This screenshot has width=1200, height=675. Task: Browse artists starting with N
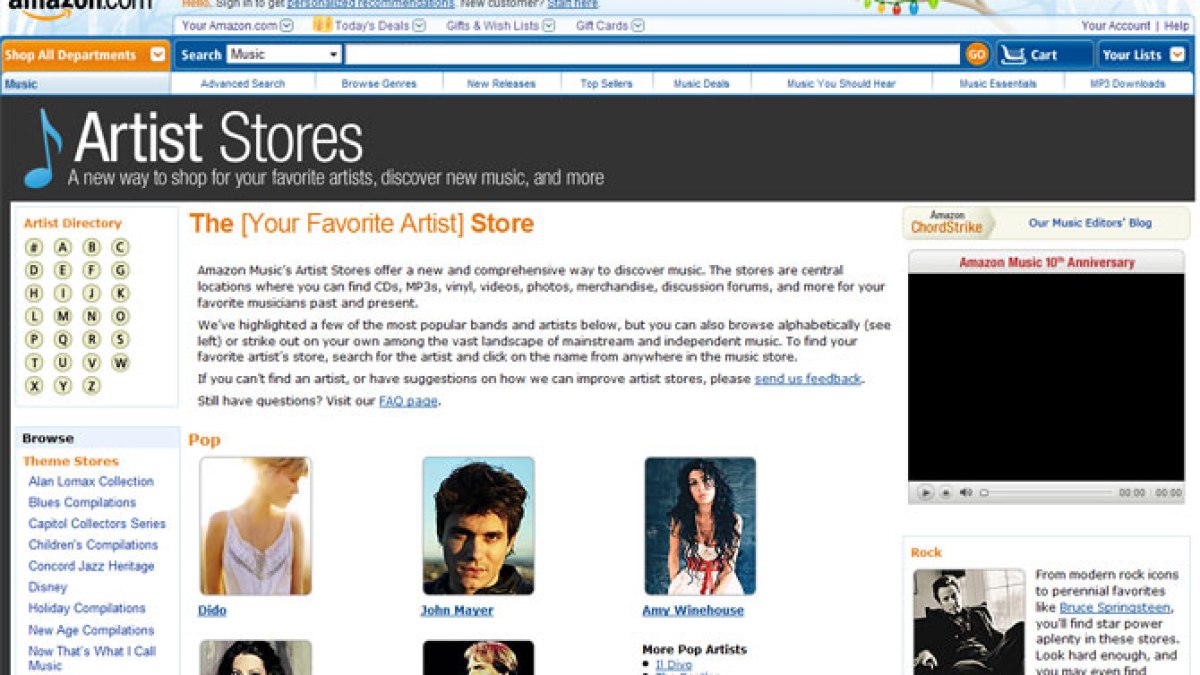pos(92,316)
